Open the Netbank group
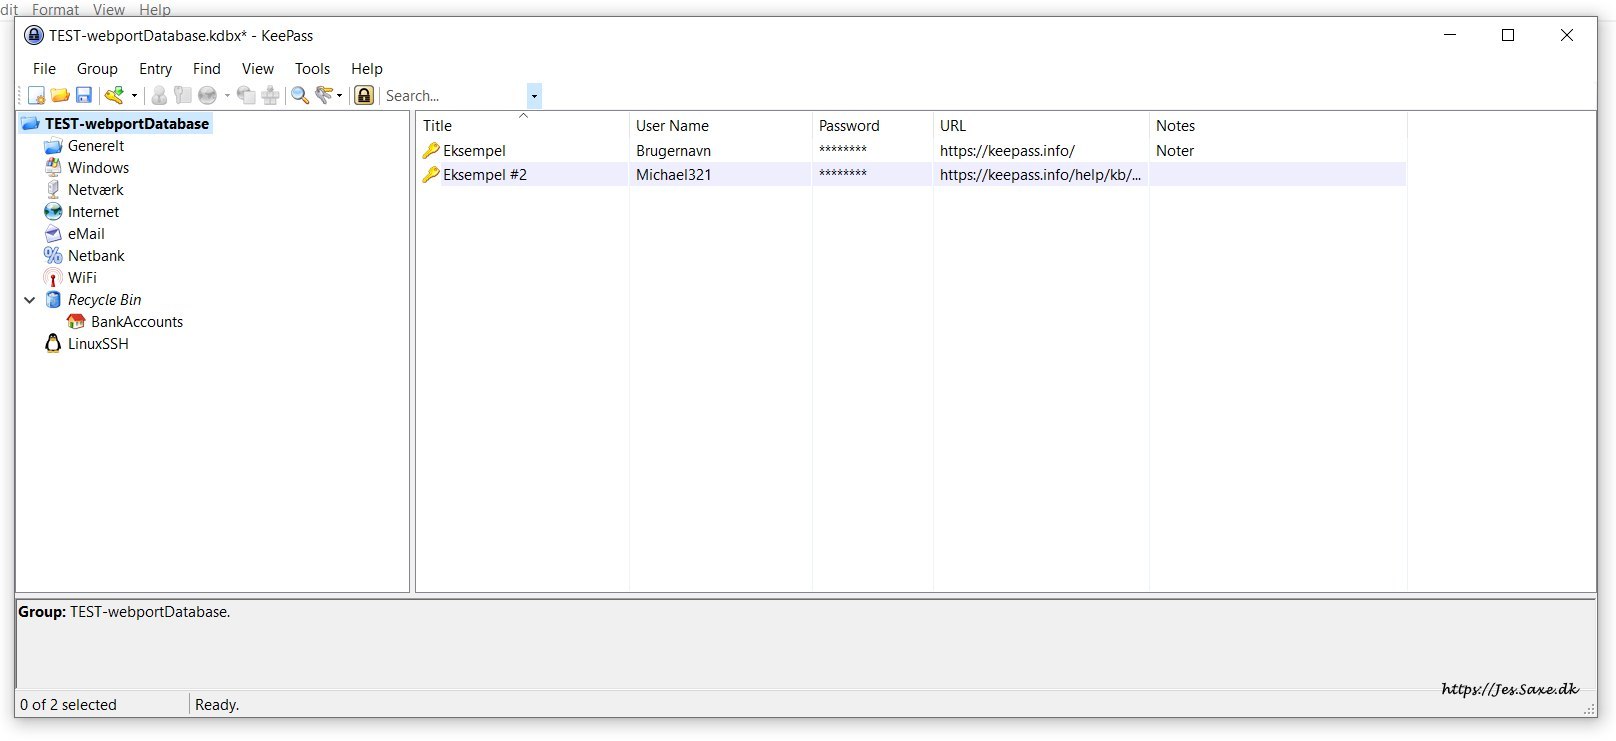The height and width of the screenshot is (741, 1616). (x=95, y=256)
